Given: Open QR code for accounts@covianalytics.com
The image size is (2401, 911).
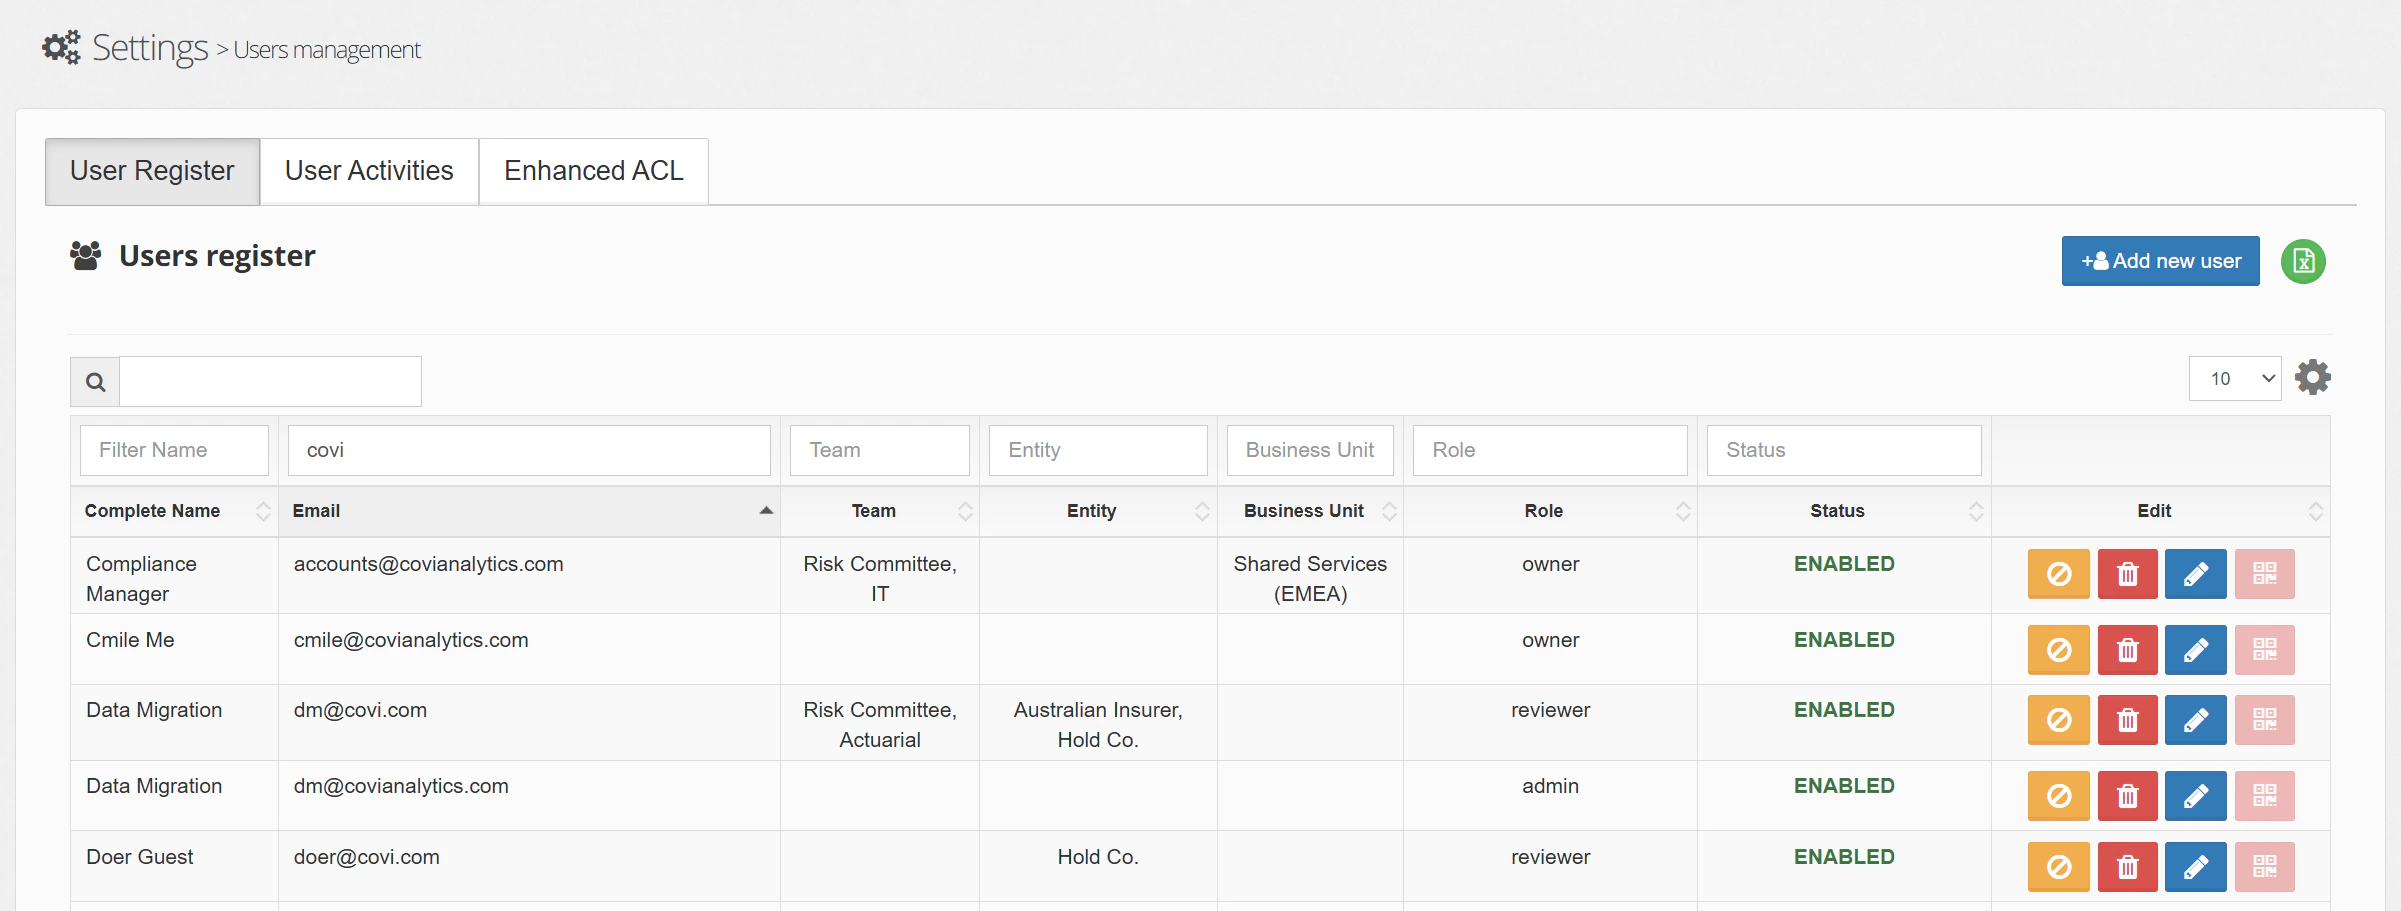Looking at the screenshot, I should (x=2265, y=574).
